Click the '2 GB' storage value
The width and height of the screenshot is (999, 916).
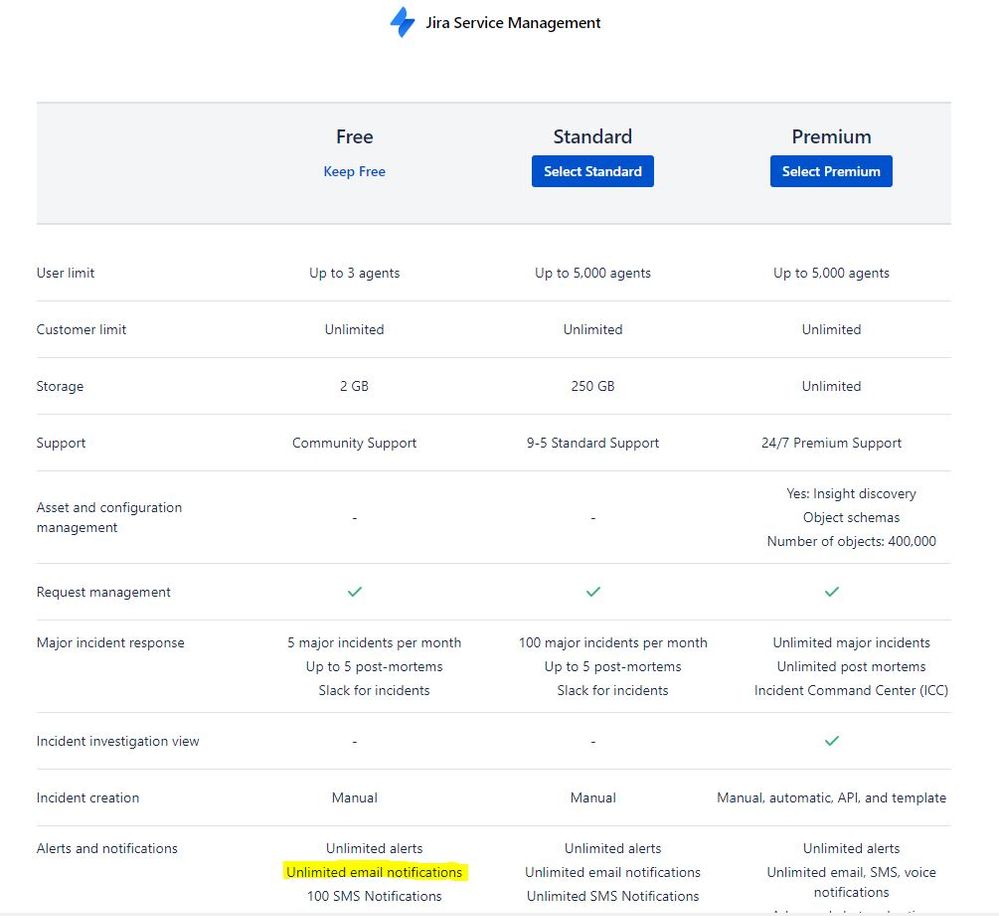(354, 386)
